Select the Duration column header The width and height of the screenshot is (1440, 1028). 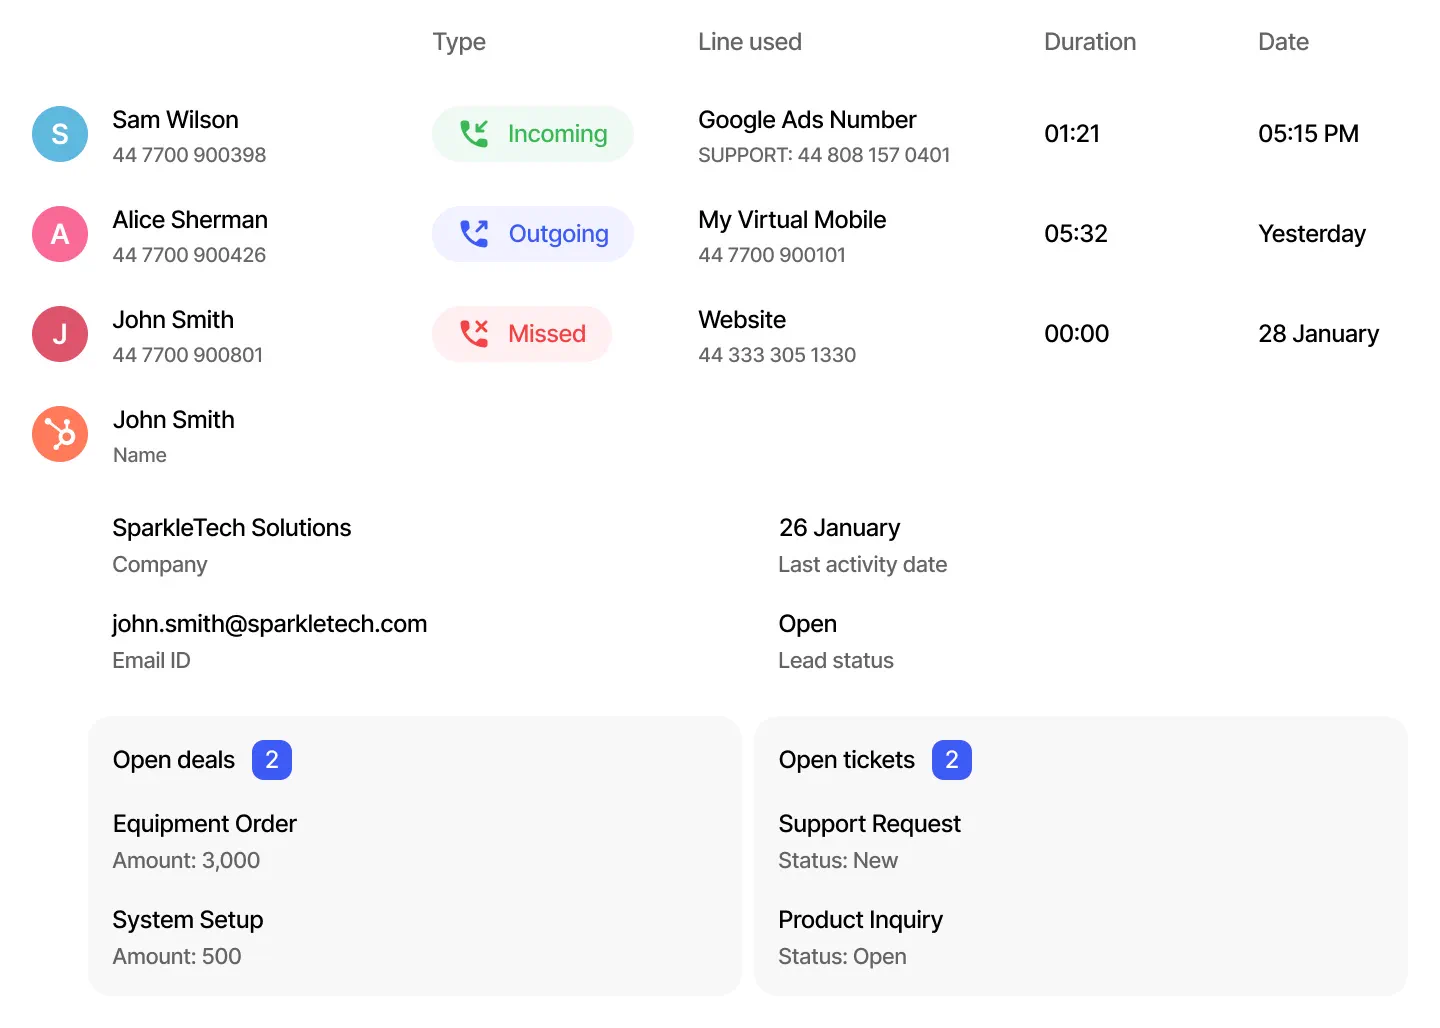point(1090,42)
